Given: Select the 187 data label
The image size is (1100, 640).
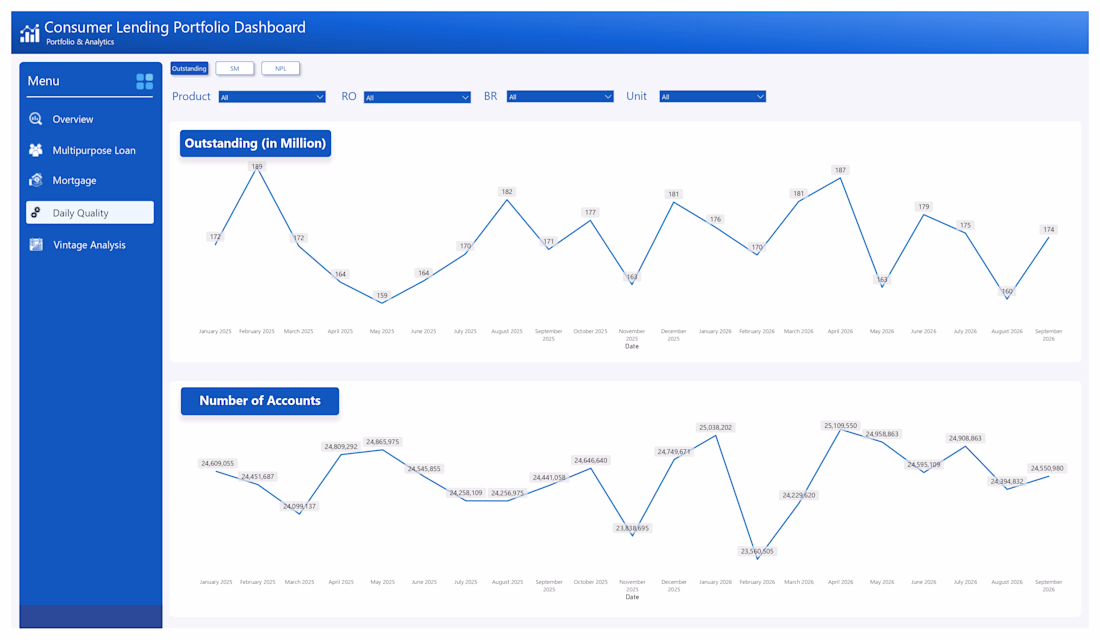Looking at the screenshot, I should [840, 170].
